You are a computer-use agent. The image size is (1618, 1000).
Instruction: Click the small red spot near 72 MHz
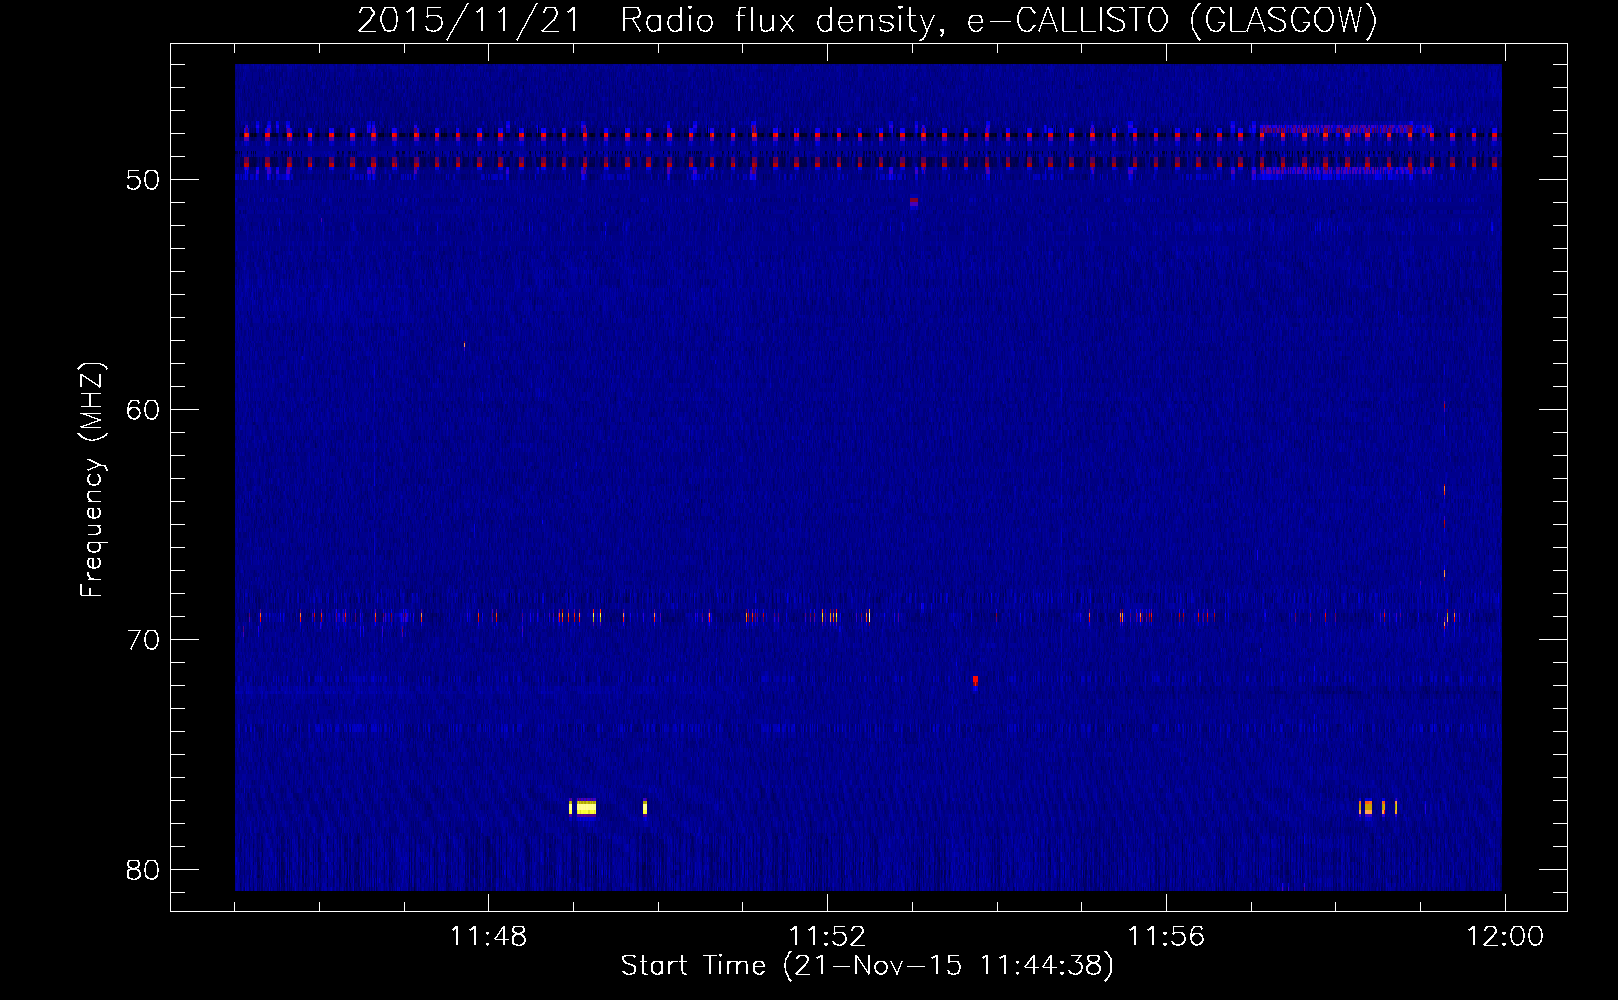coord(975,681)
